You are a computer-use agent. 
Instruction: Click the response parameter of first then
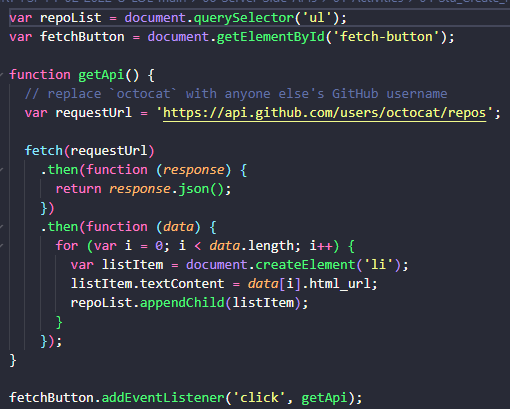point(194,170)
